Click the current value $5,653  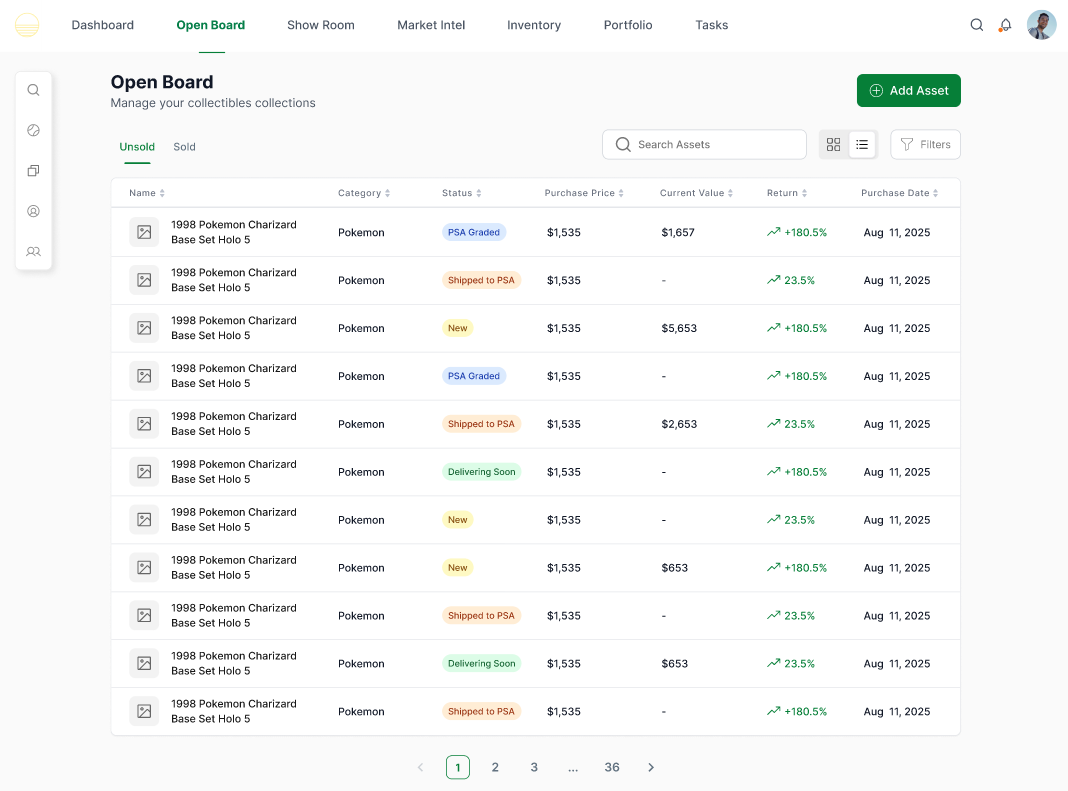679,328
